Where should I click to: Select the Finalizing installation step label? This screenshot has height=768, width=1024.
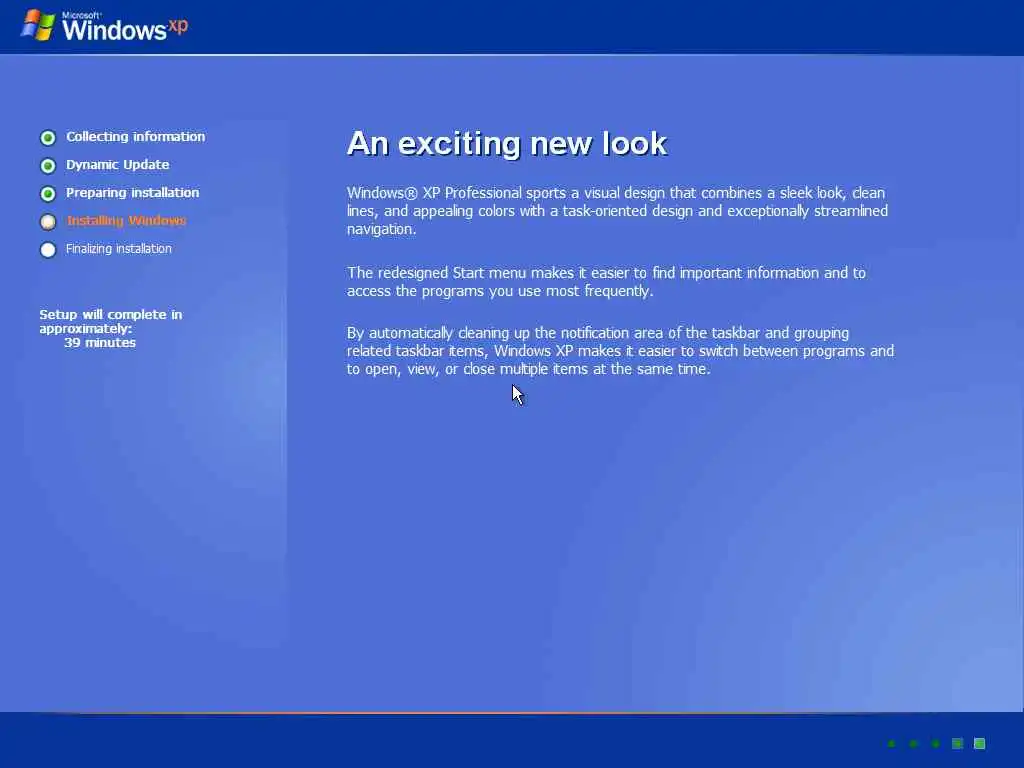(119, 249)
